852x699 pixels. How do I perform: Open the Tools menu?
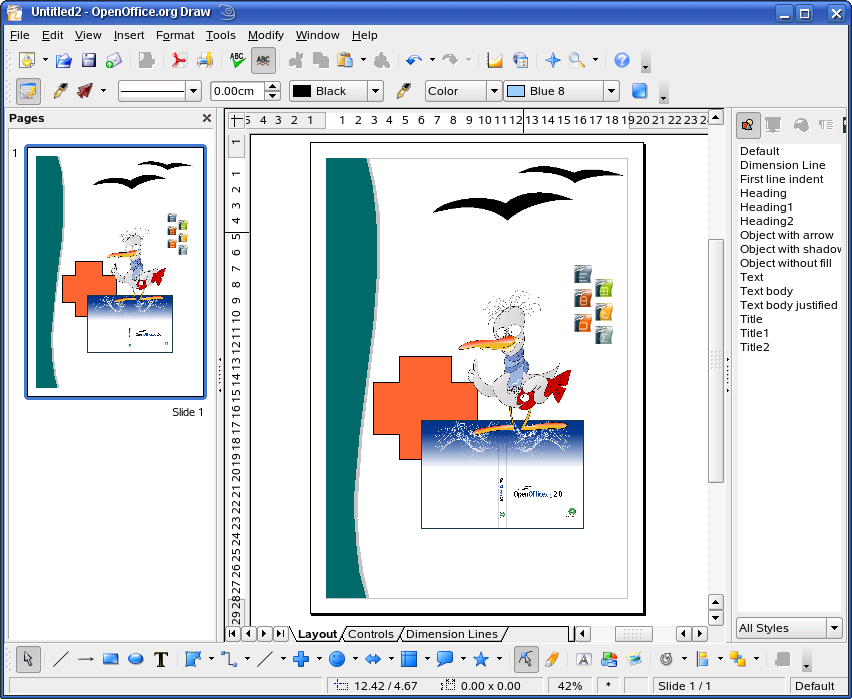click(221, 35)
